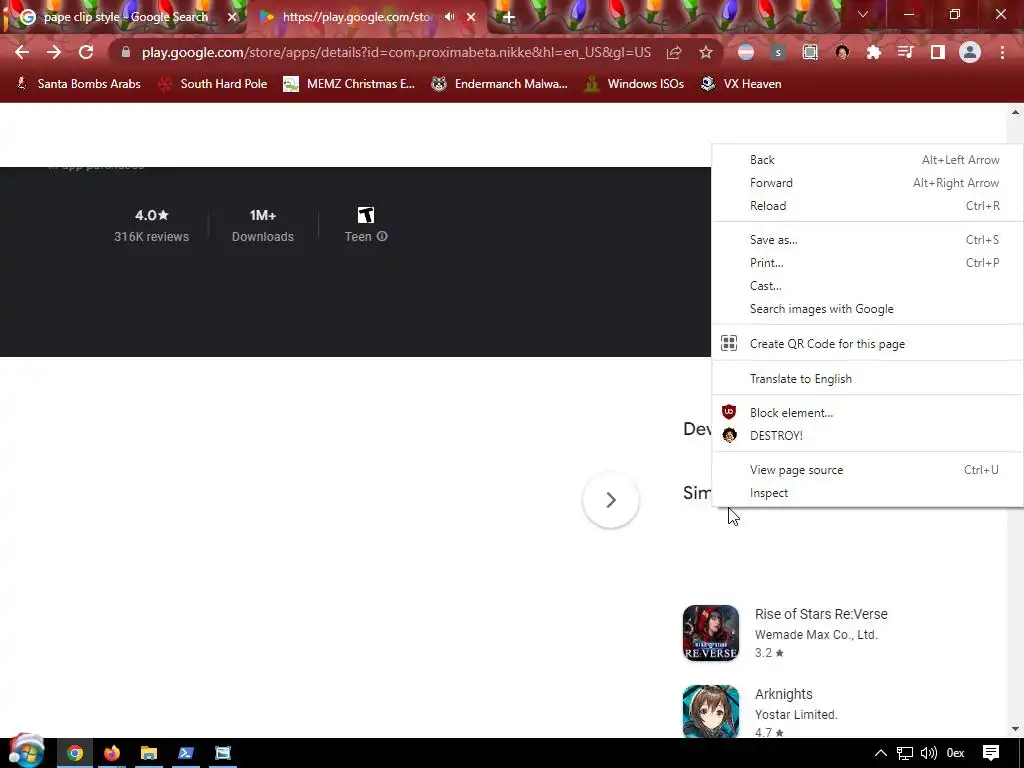
Task: Open the Chrome three-dot menu
Action: 1002,52
